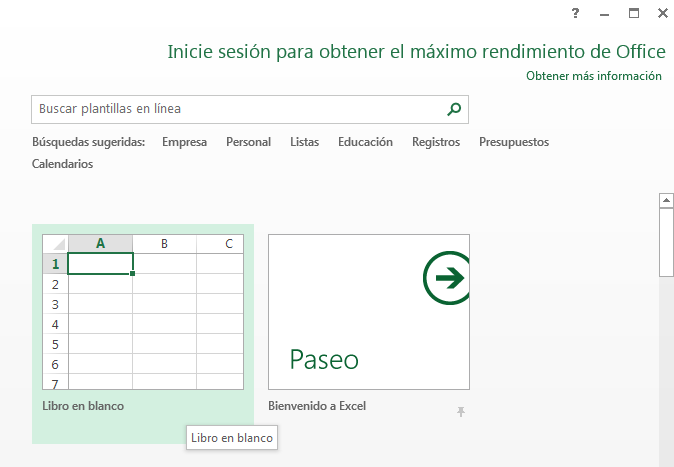674x467 pixels.
Task: Open Obtener más información link
Action: (x=594, y=76)
